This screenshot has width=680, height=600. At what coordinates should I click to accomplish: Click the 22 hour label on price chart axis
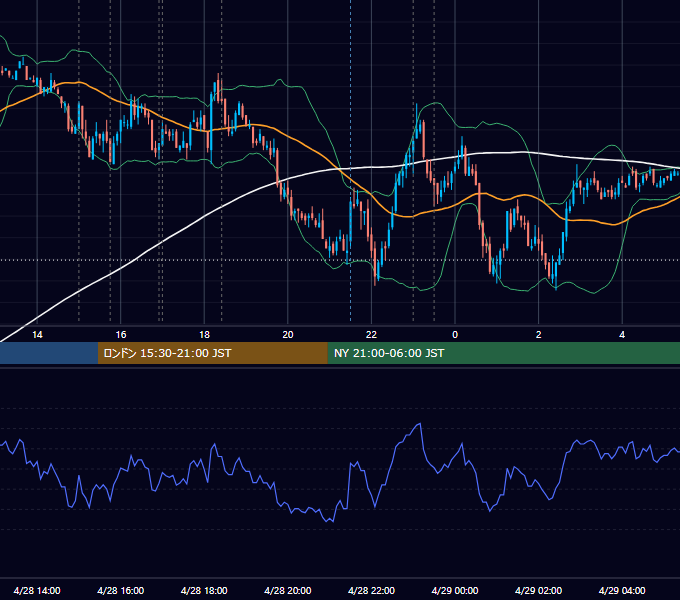click(371, 334)
